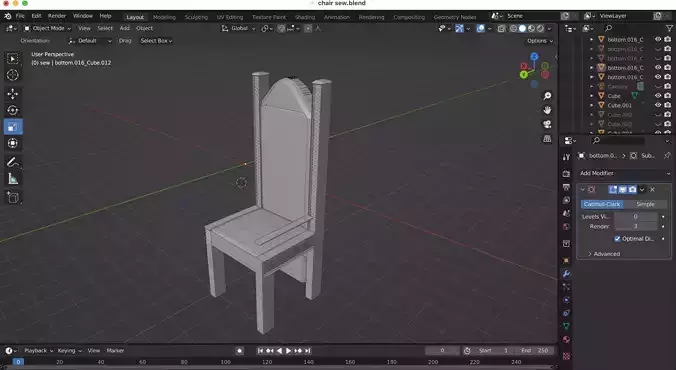The height and width of the screenshot is (370, 676).
Task: Open the Texture checker properties tab
Action: [566, 356]
